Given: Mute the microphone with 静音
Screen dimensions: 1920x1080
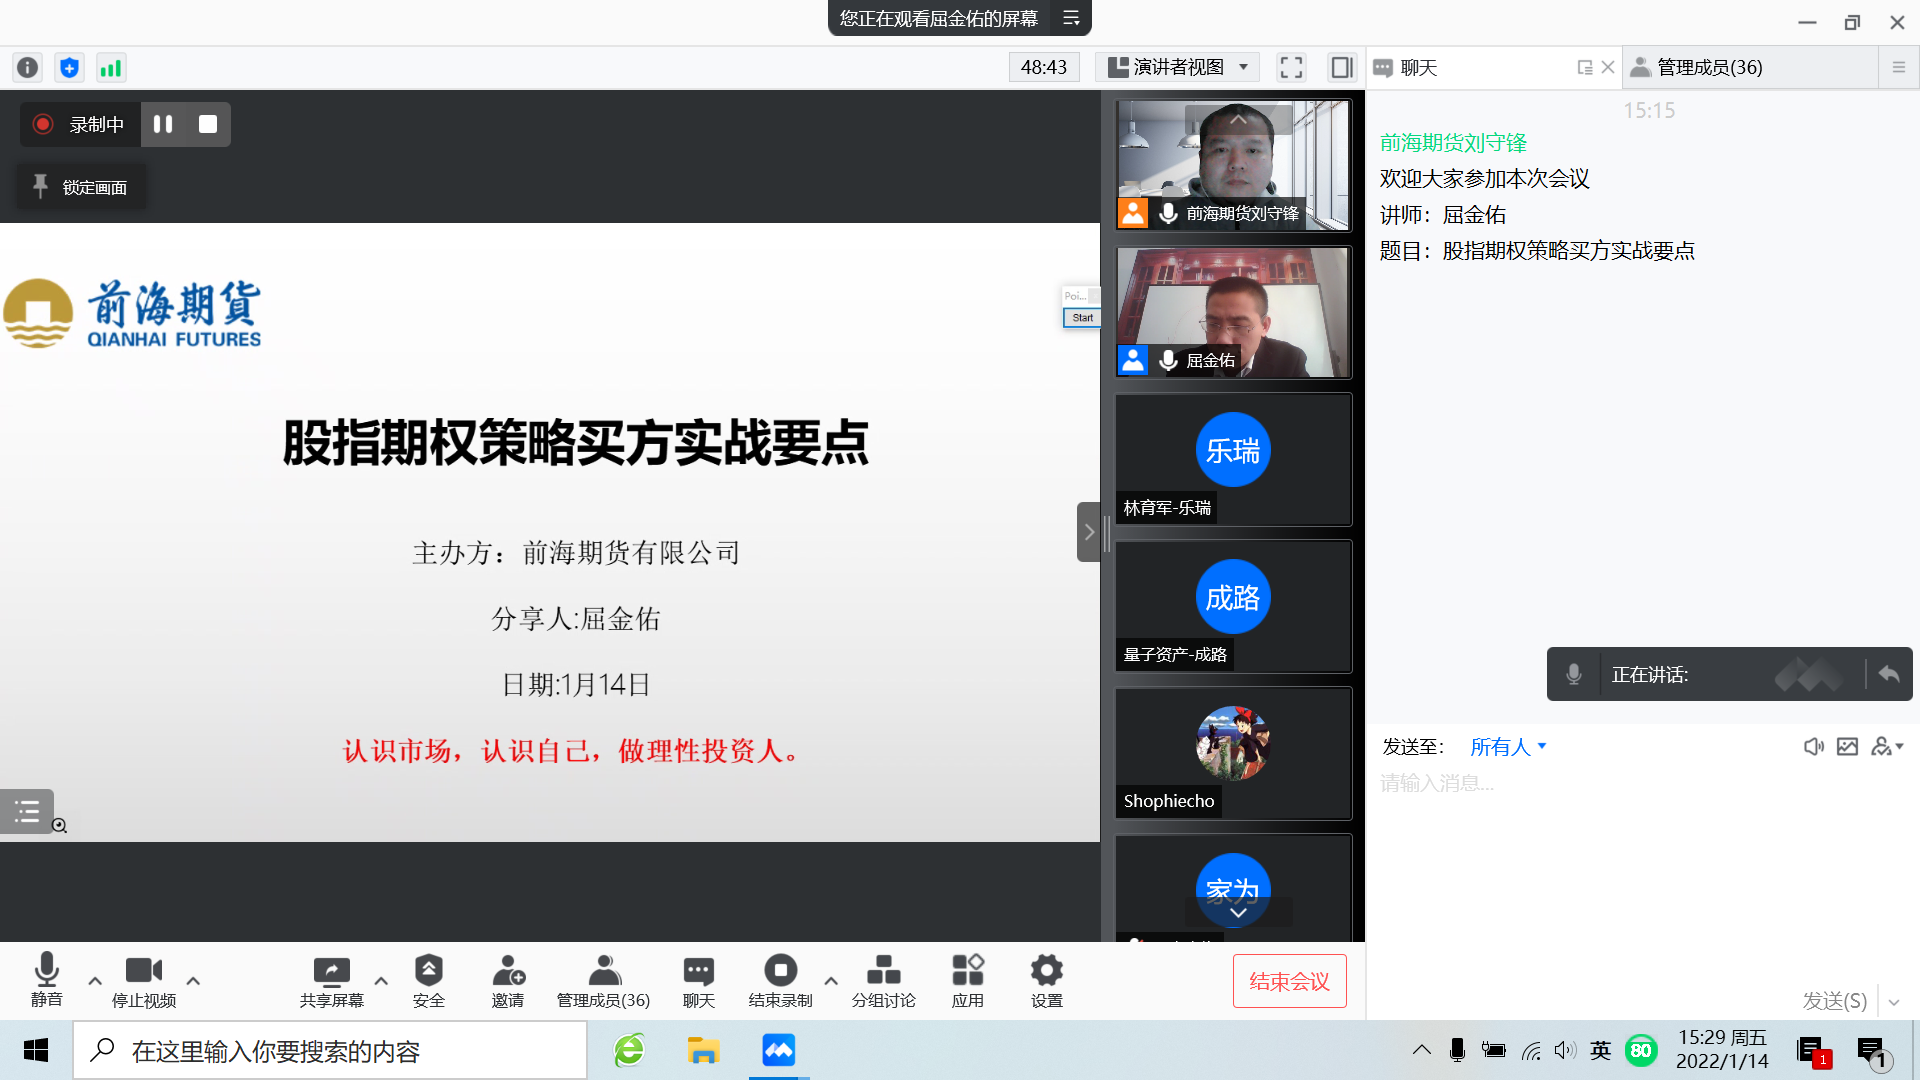Looking at the screenshot, I should pyautogui.click(x=46, y=979).
